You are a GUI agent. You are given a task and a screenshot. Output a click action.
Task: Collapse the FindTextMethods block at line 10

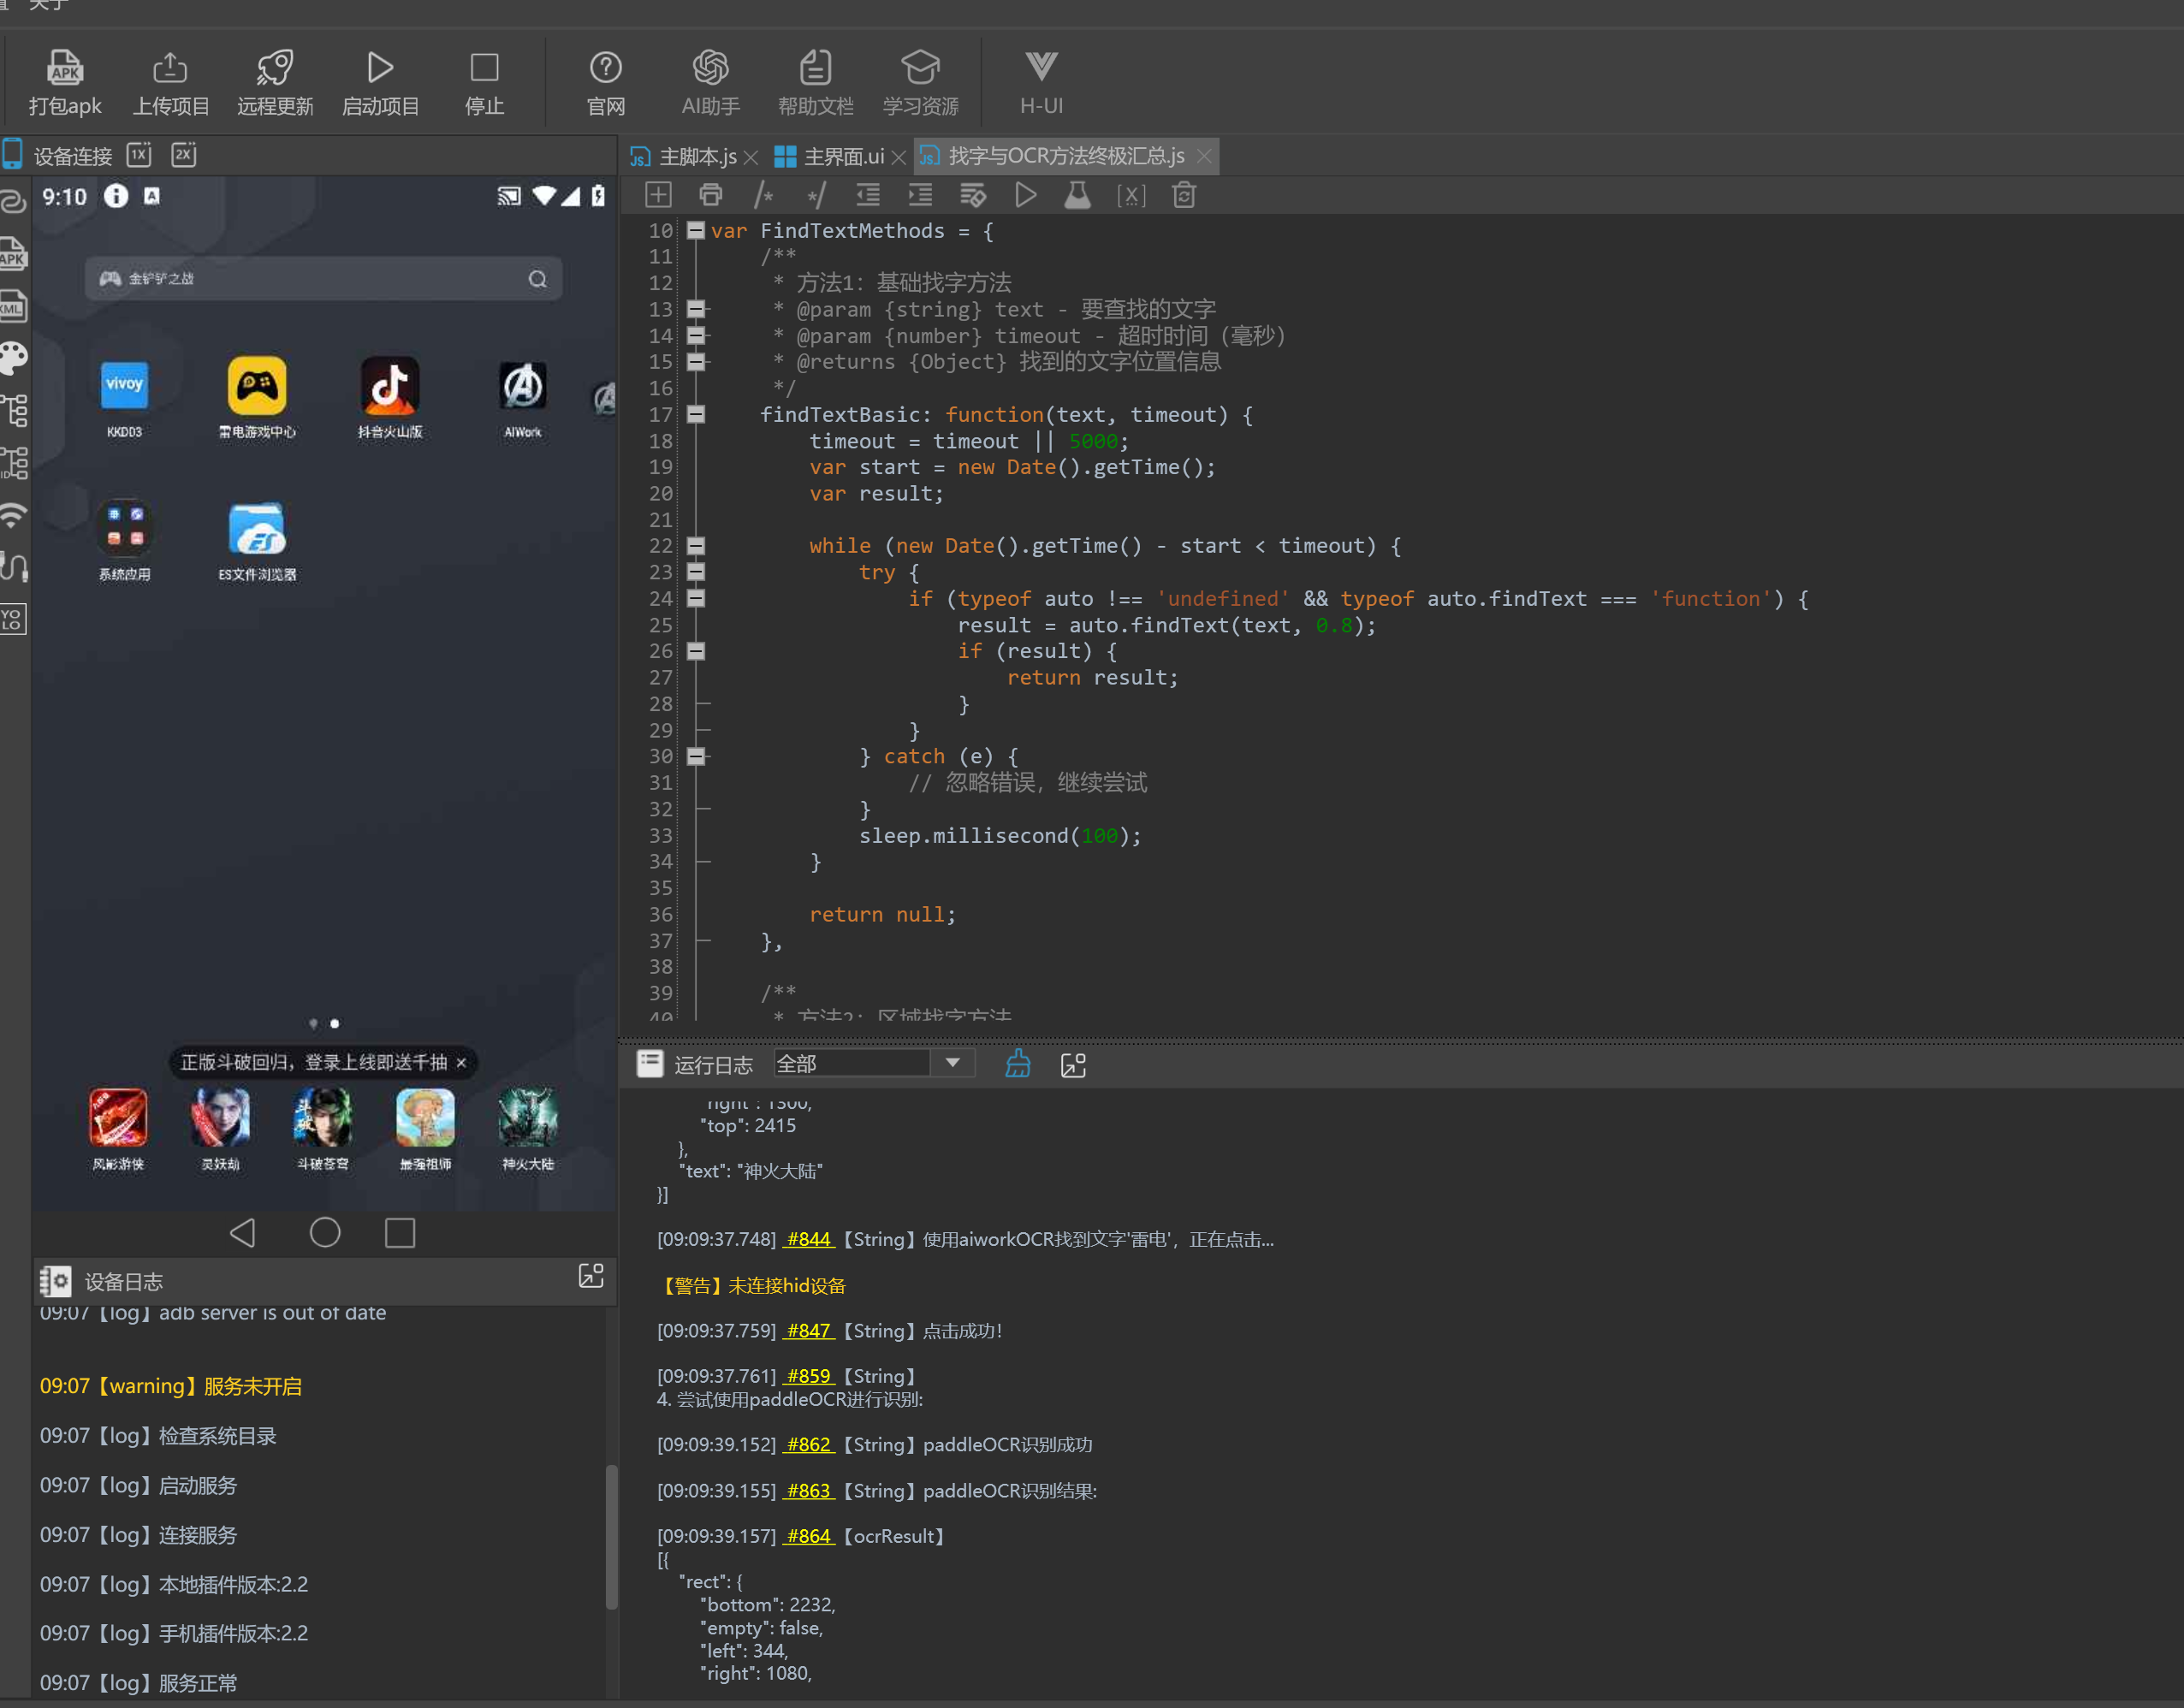pos(696,231)
